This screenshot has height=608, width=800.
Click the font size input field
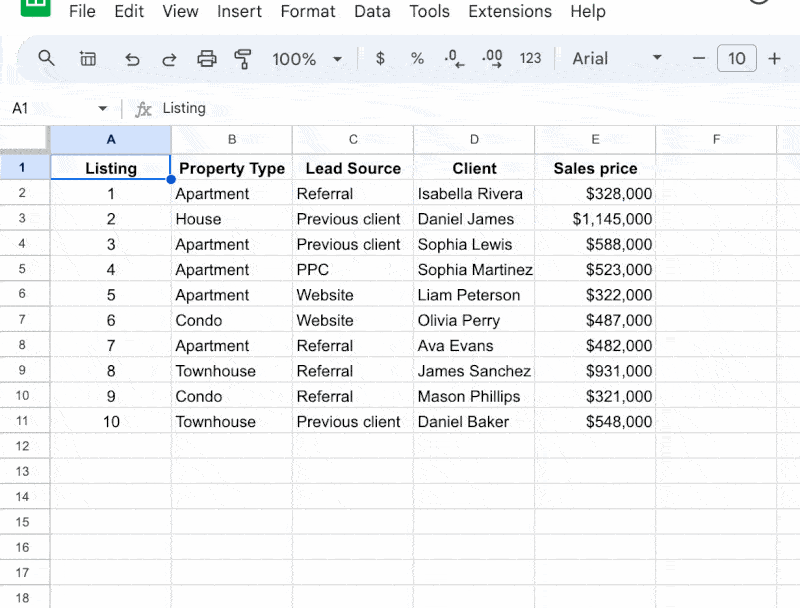click(737, 58)
